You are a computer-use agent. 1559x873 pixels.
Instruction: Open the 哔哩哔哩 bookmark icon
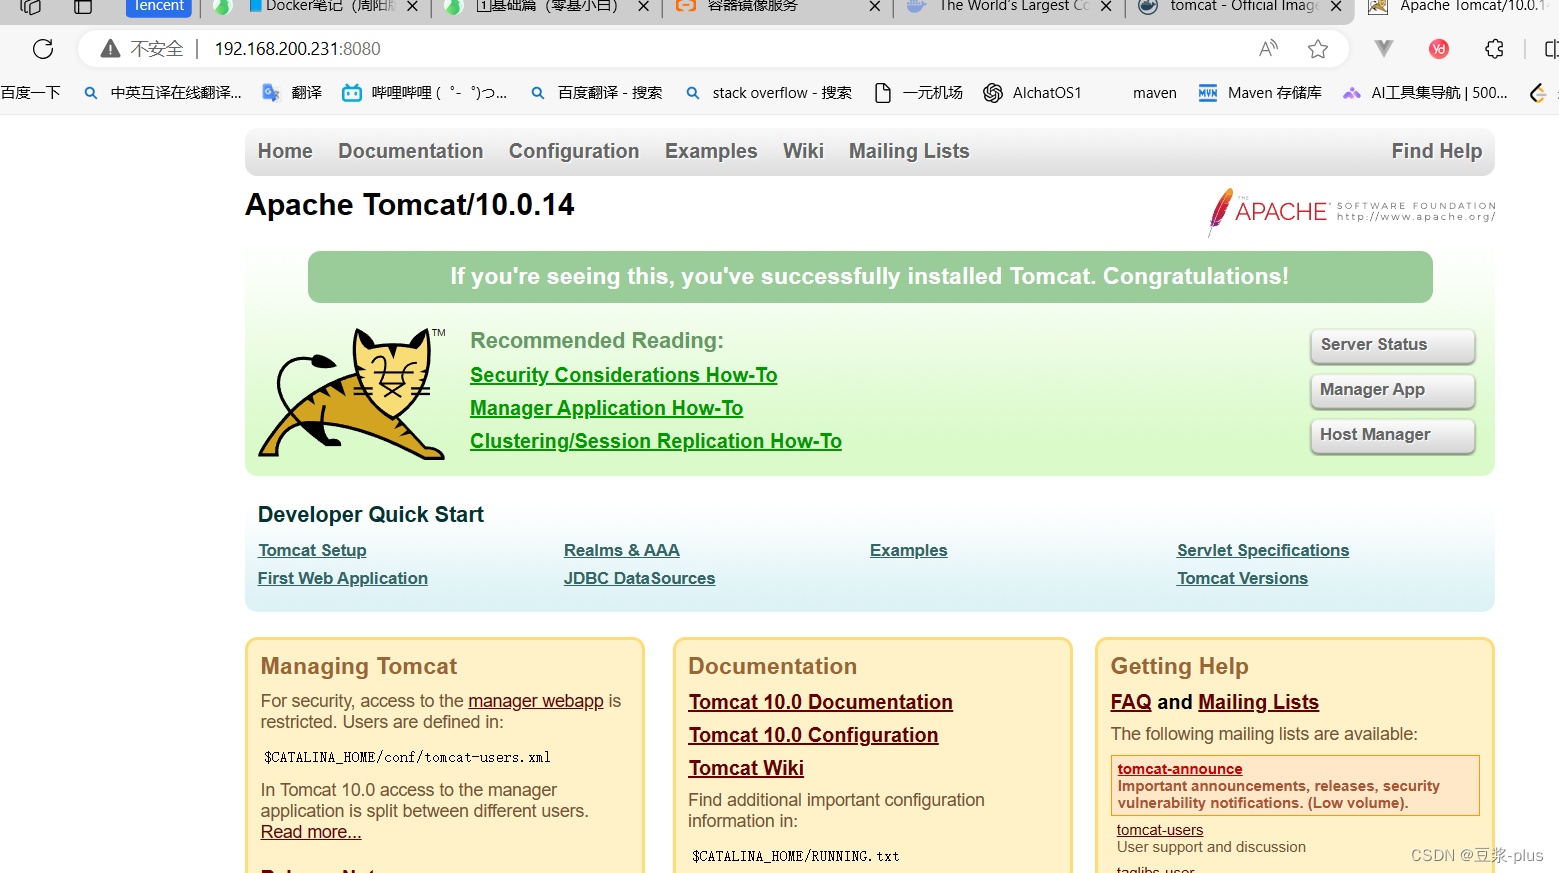(x=352, y=93)
